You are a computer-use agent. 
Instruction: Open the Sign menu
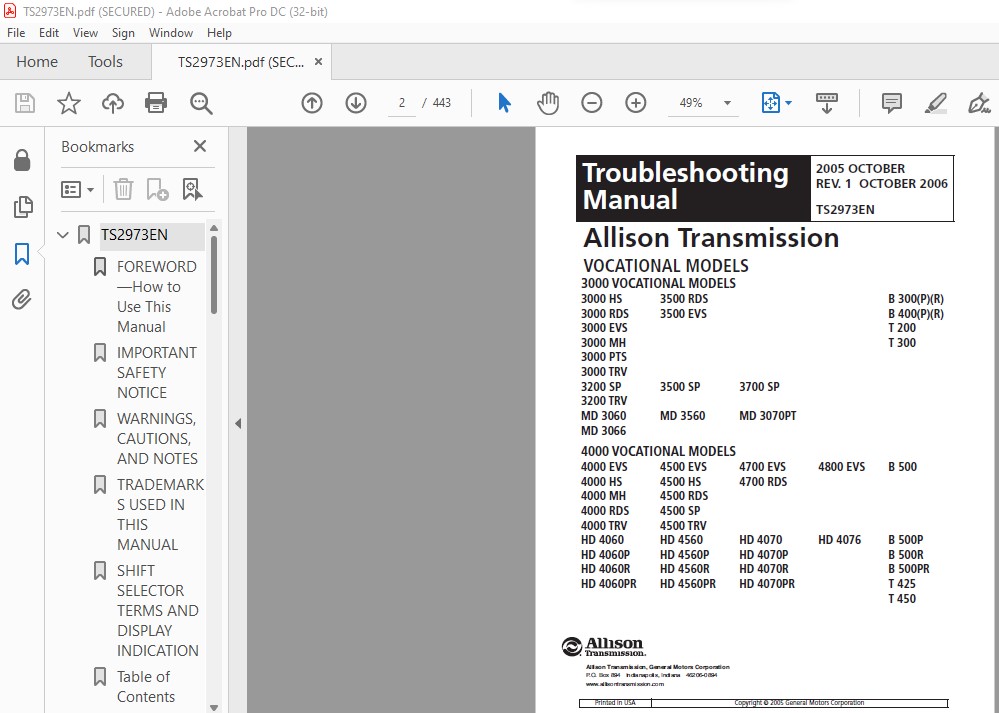click(123, 32)
